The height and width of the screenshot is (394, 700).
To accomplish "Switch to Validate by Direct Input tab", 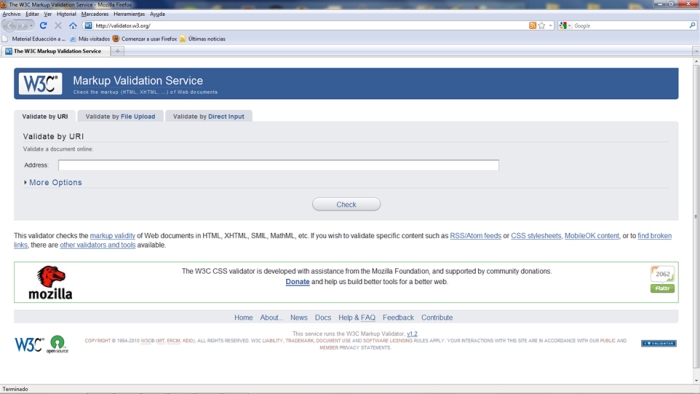I will pos(208,116).
